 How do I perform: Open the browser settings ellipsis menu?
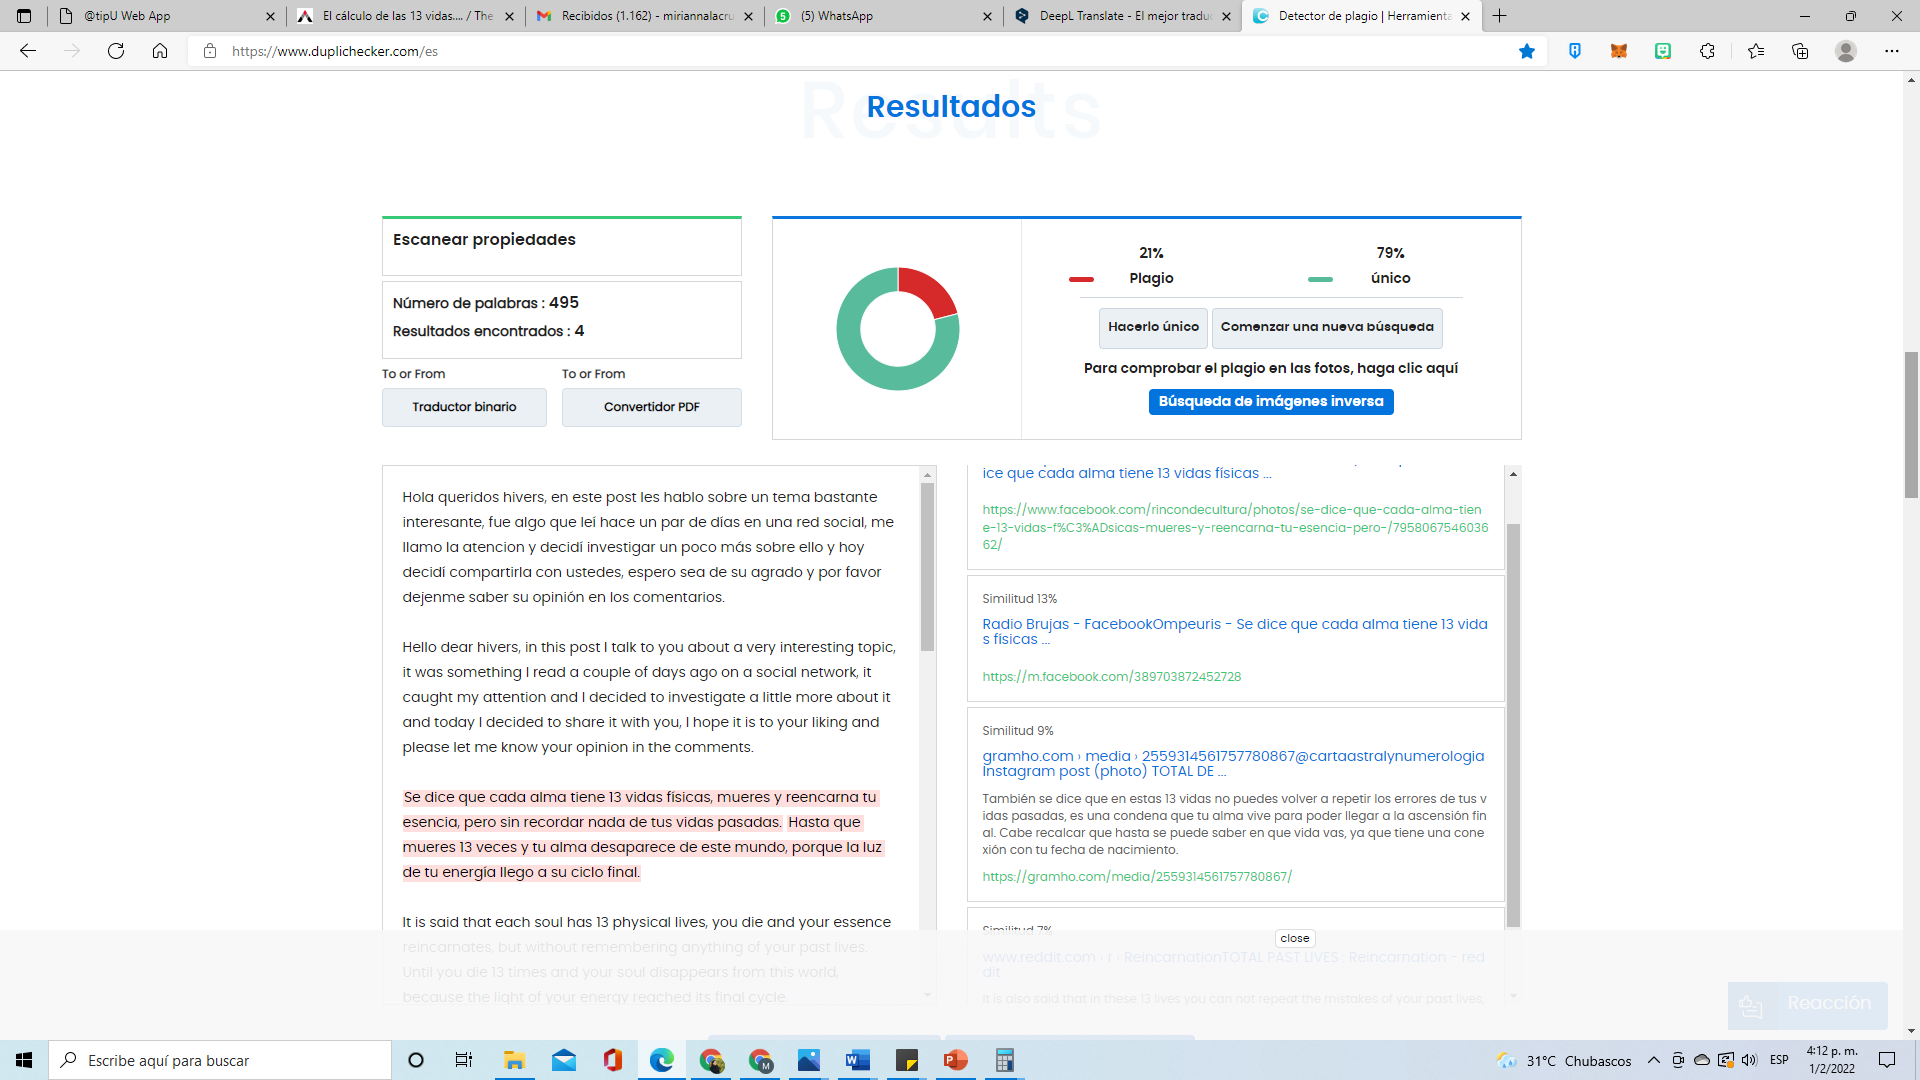click(1892, 51)
